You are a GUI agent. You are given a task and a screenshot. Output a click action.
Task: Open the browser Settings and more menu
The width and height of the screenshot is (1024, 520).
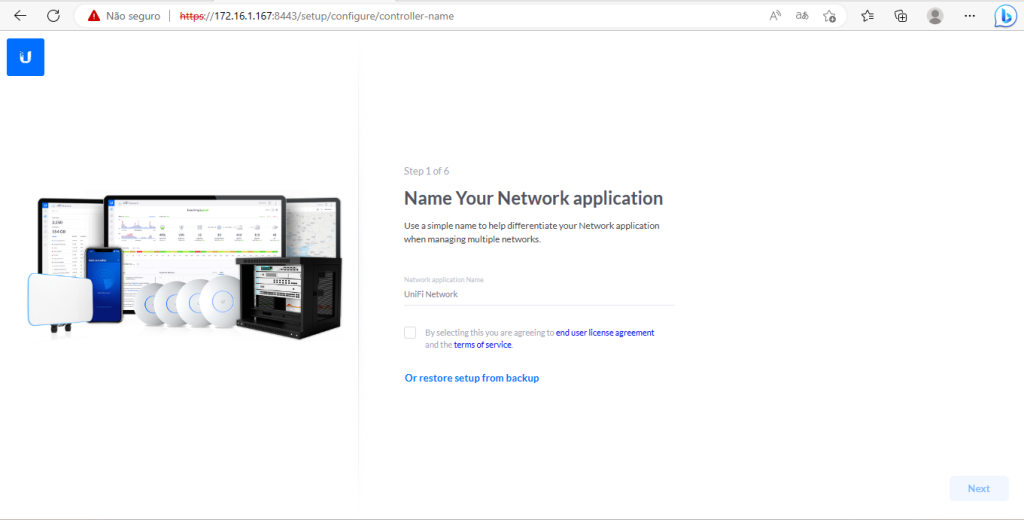tap(969, 16)
